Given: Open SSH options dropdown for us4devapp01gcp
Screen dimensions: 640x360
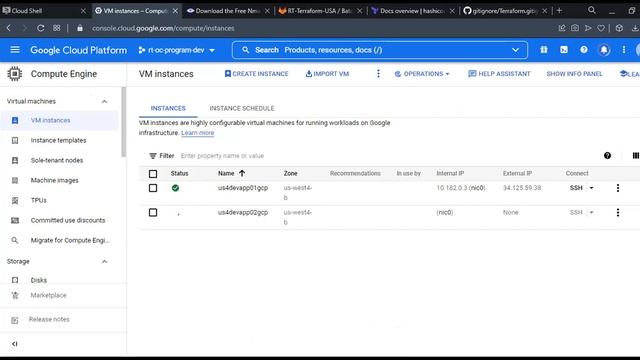Looking at the screenshot, I should pos(591,188).
